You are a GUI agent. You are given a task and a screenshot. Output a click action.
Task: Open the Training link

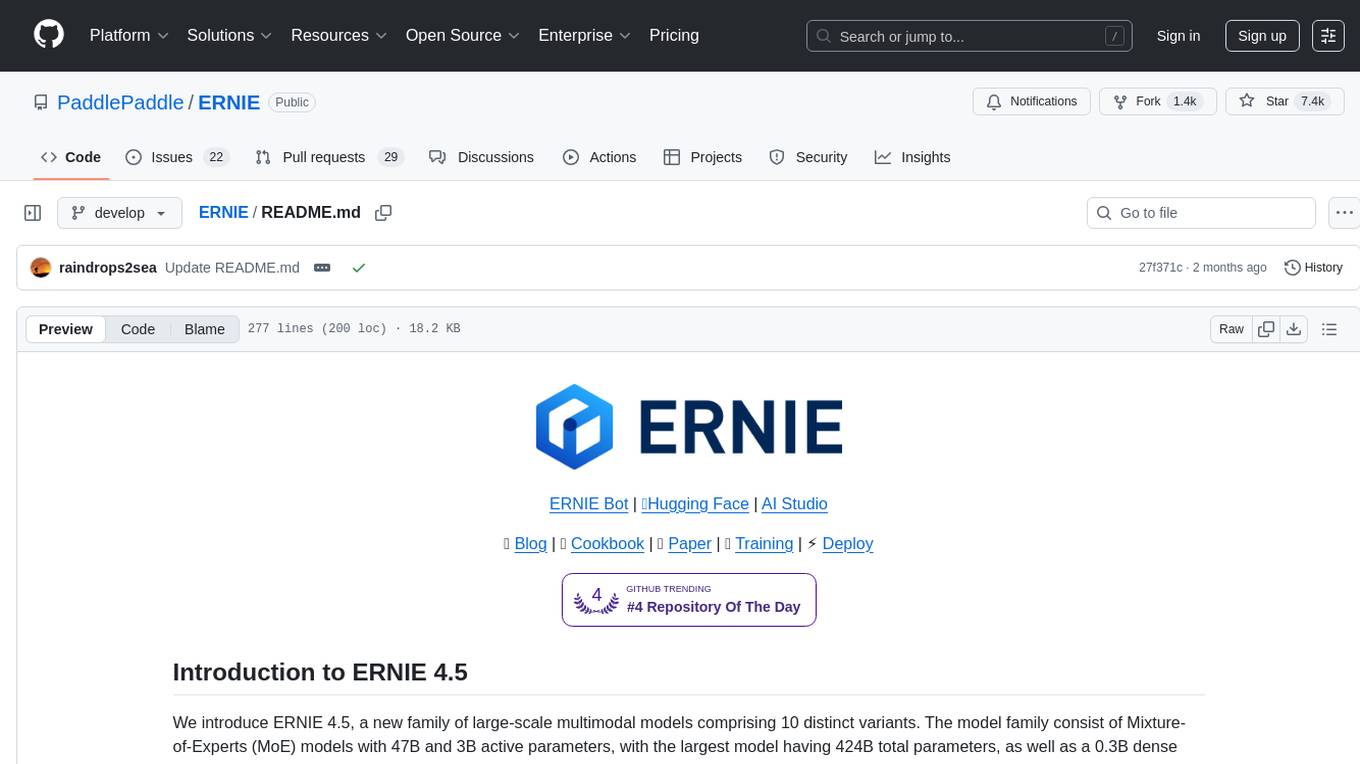[x=764, y=544]
